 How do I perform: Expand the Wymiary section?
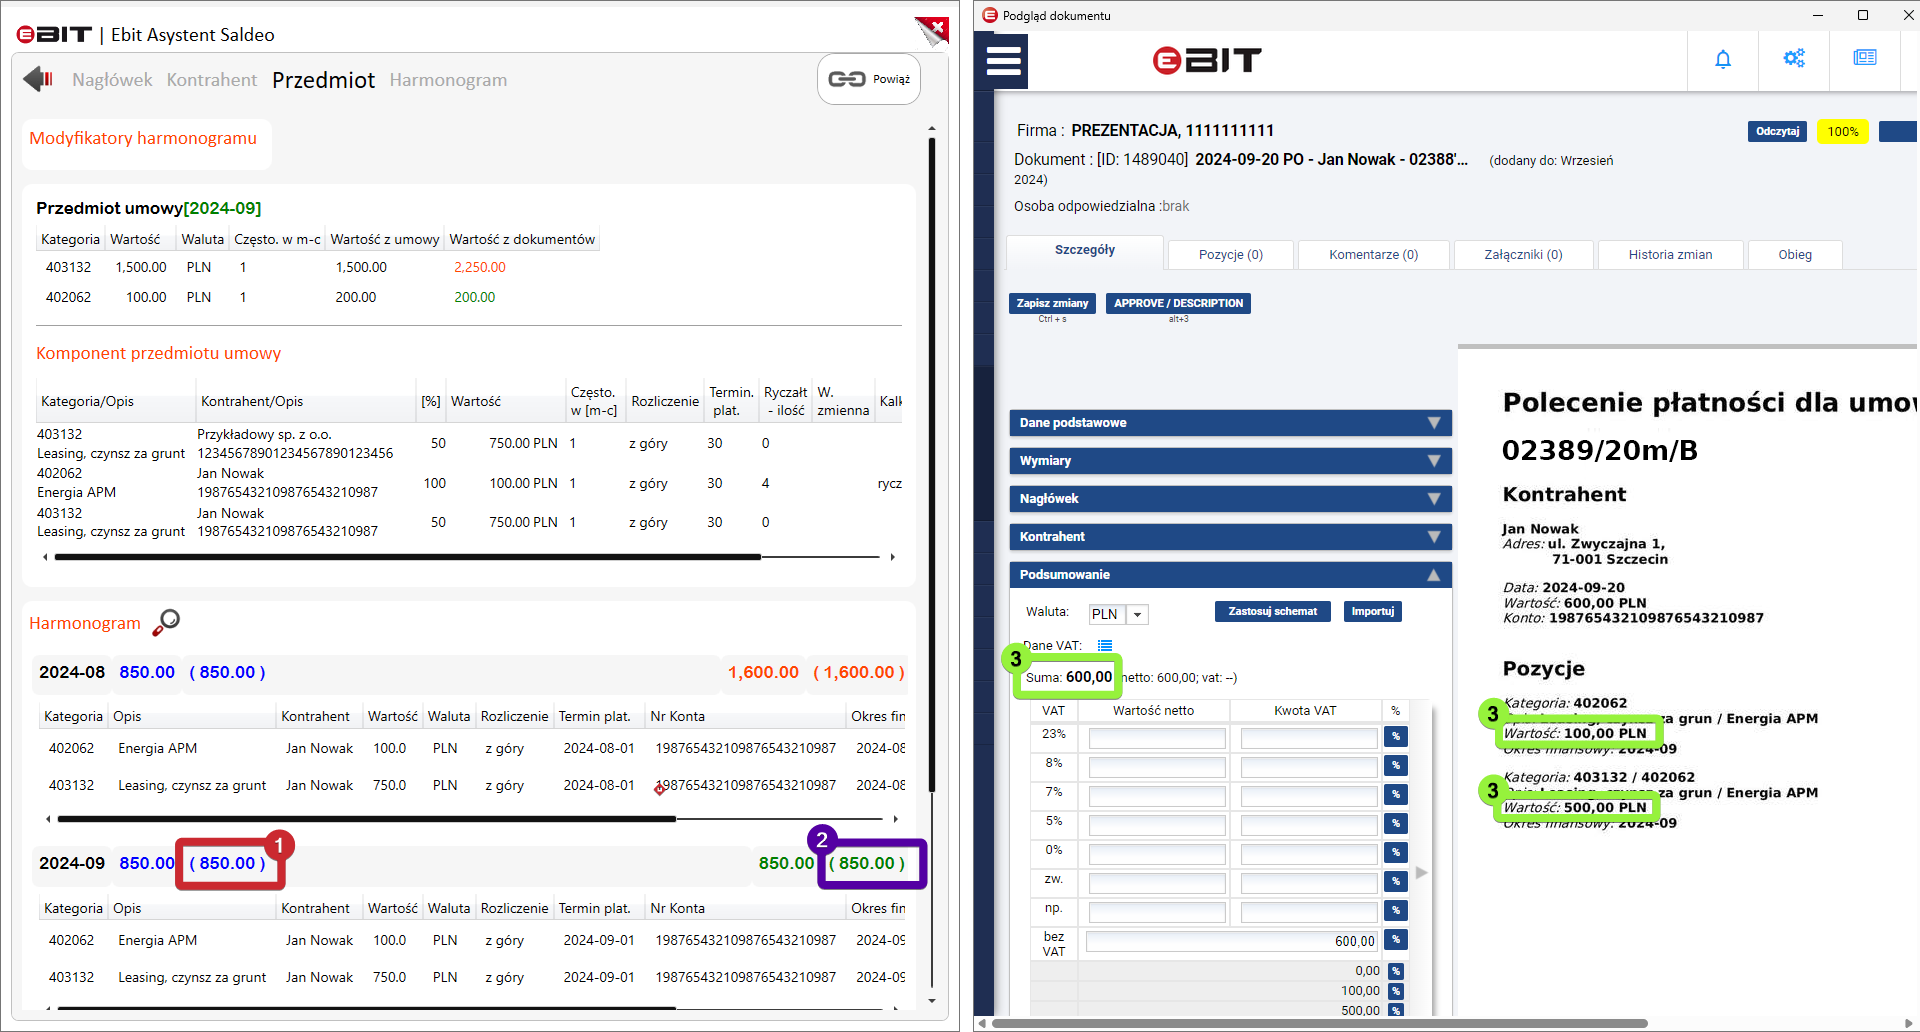click(1231, 461)
